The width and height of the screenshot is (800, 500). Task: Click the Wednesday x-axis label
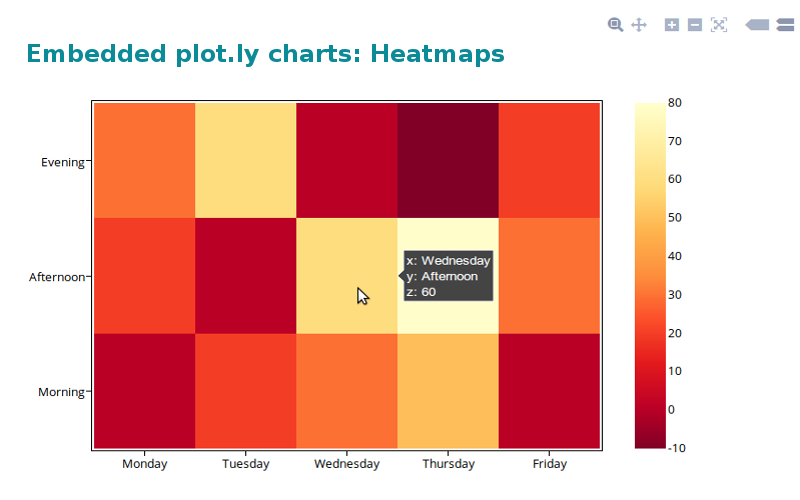346,464
